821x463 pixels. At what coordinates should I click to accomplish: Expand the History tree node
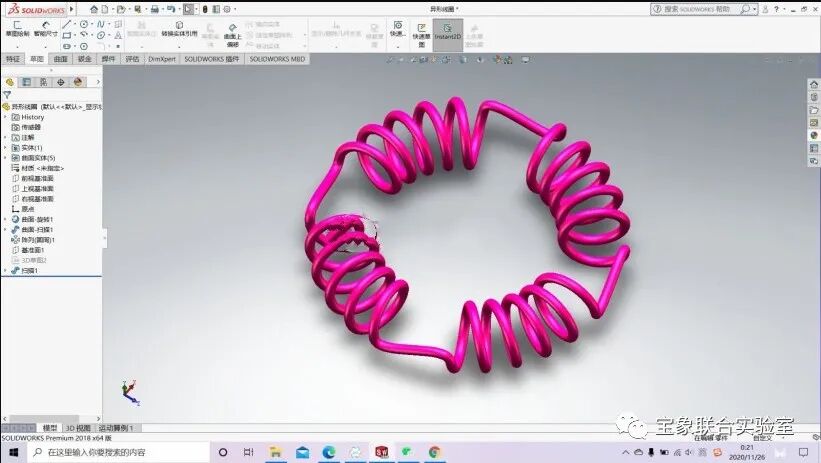(5, 117)
